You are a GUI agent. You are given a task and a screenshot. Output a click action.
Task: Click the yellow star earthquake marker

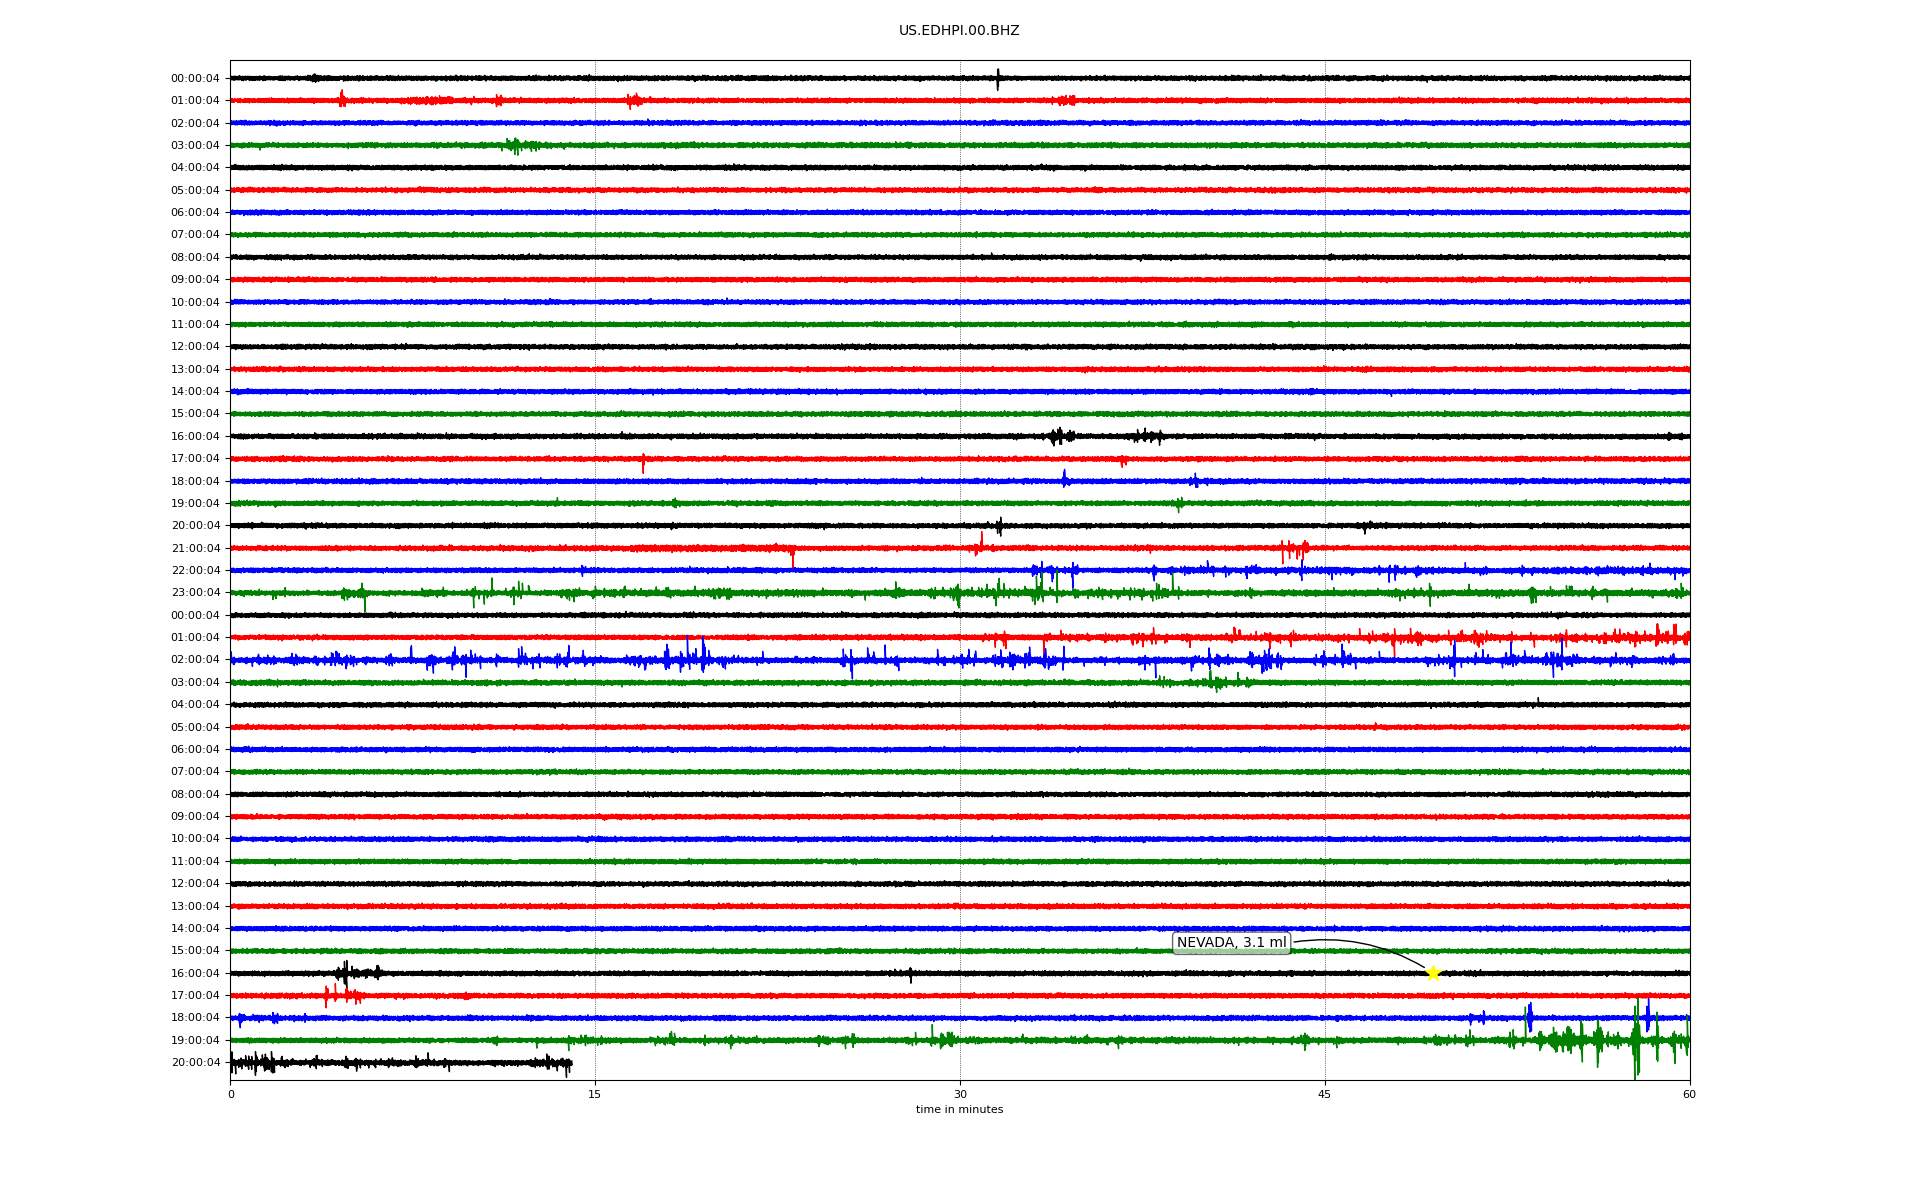coord(1433,973)
